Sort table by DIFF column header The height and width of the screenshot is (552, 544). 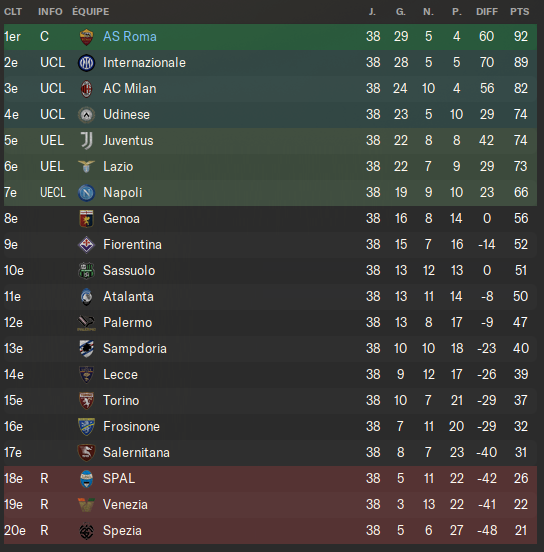tap(487, 12)
